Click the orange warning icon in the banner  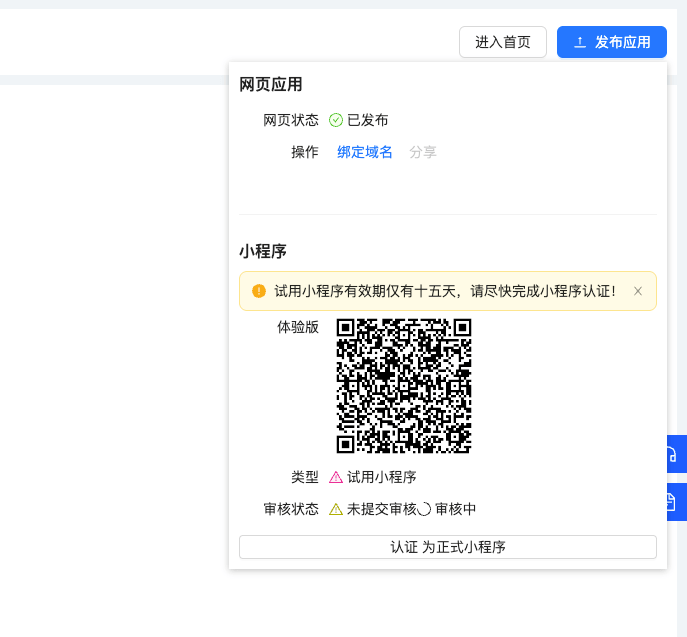(259, 291)
